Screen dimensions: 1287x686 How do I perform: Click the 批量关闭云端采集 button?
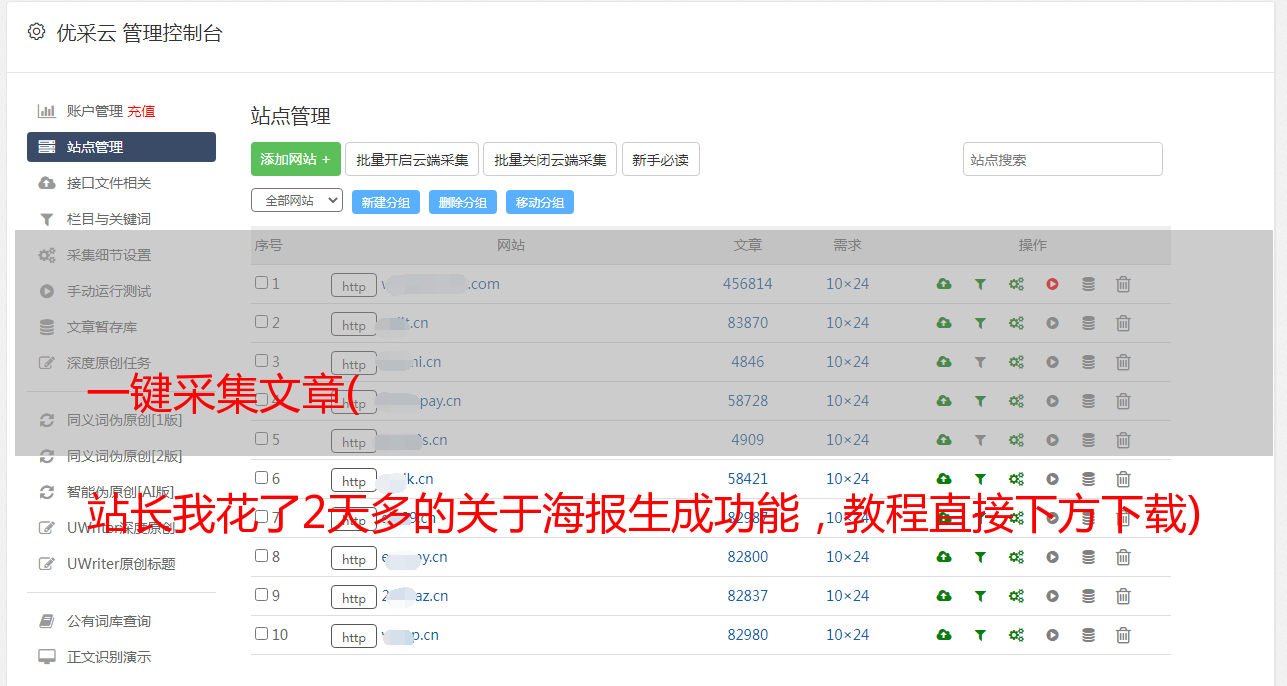pyautogui.click(x=550, y=159)
